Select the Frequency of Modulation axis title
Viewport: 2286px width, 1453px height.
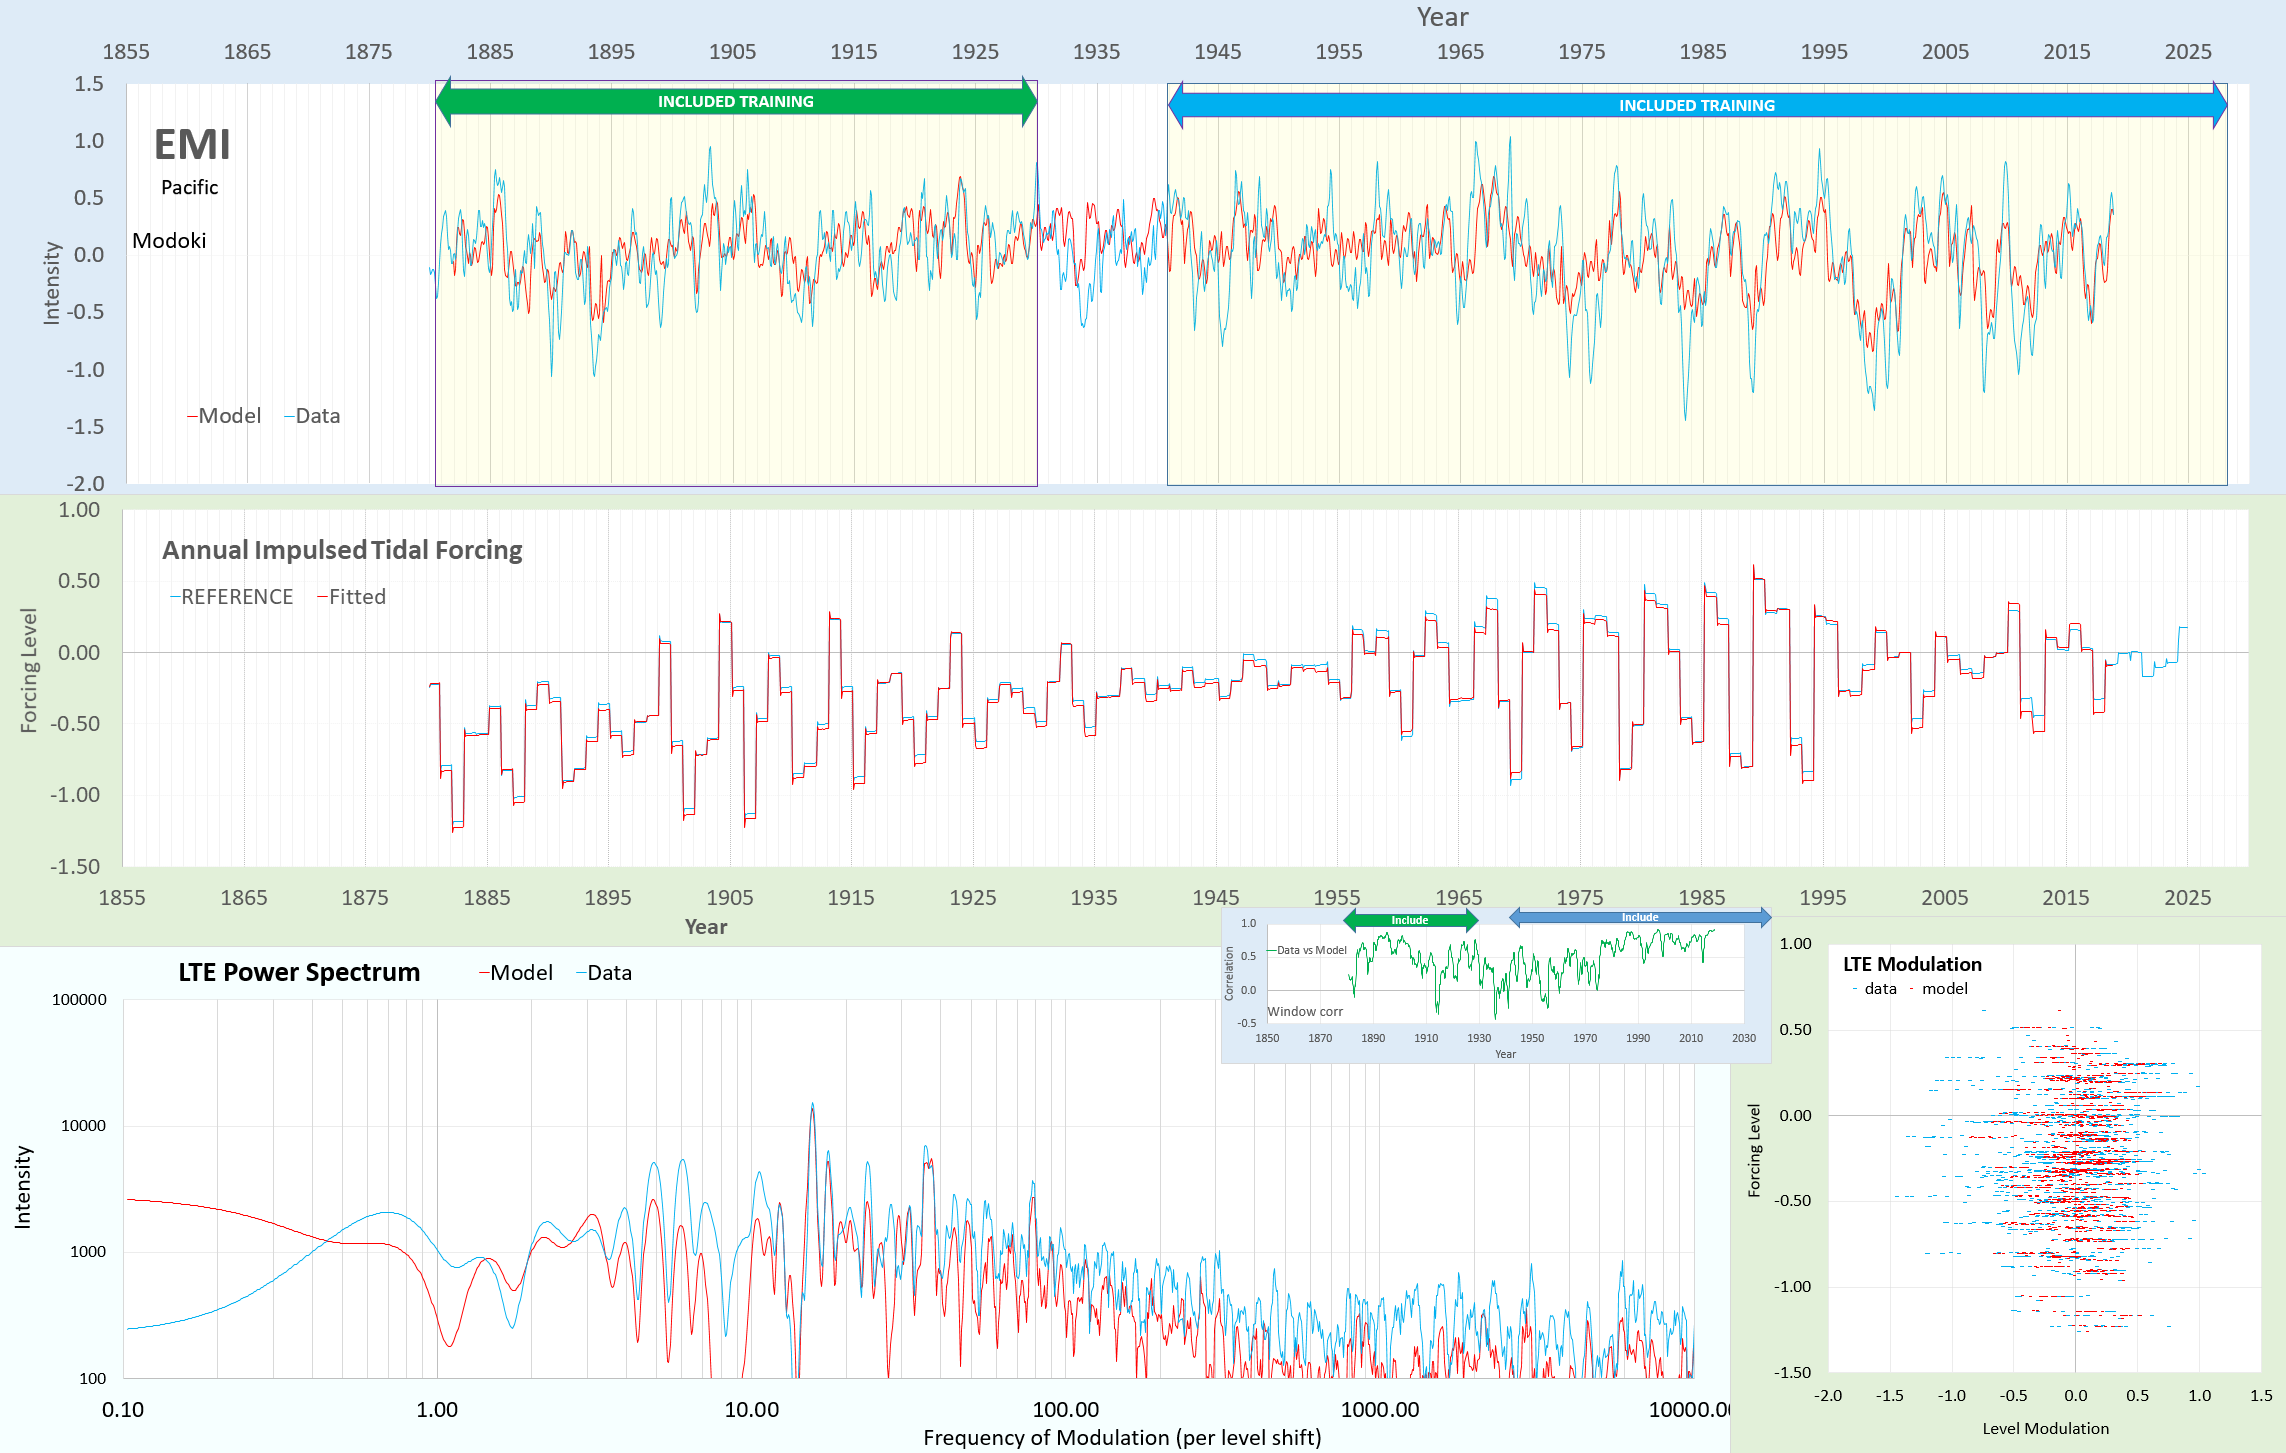(1121, 1437)
